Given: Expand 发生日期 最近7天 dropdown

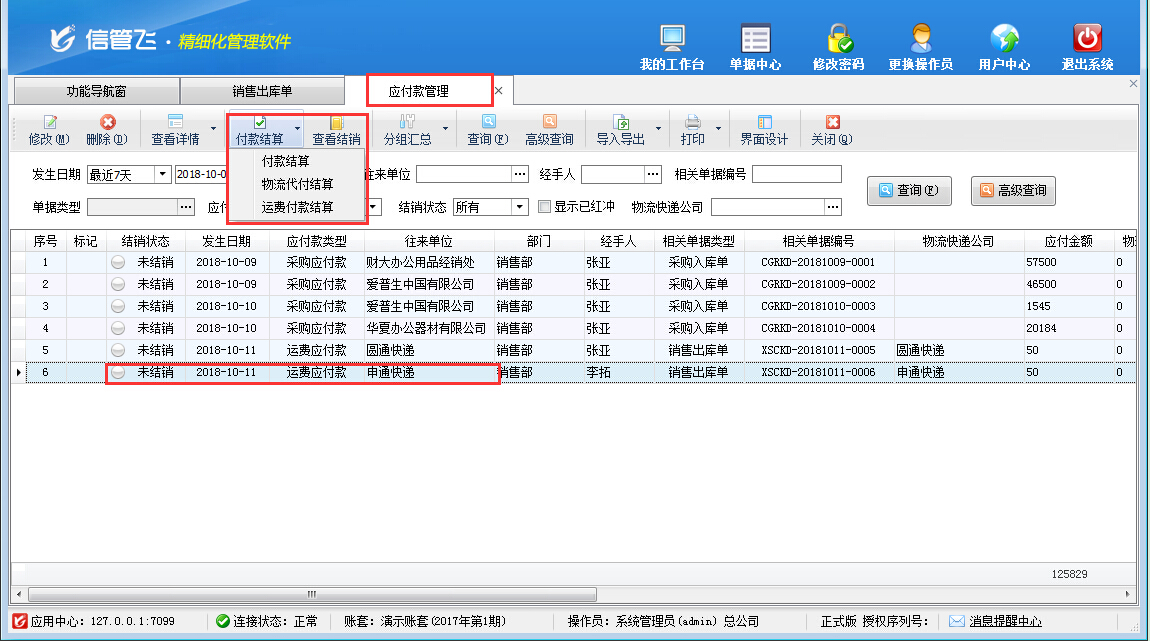Looking at the screenshot, I should 163,175.
